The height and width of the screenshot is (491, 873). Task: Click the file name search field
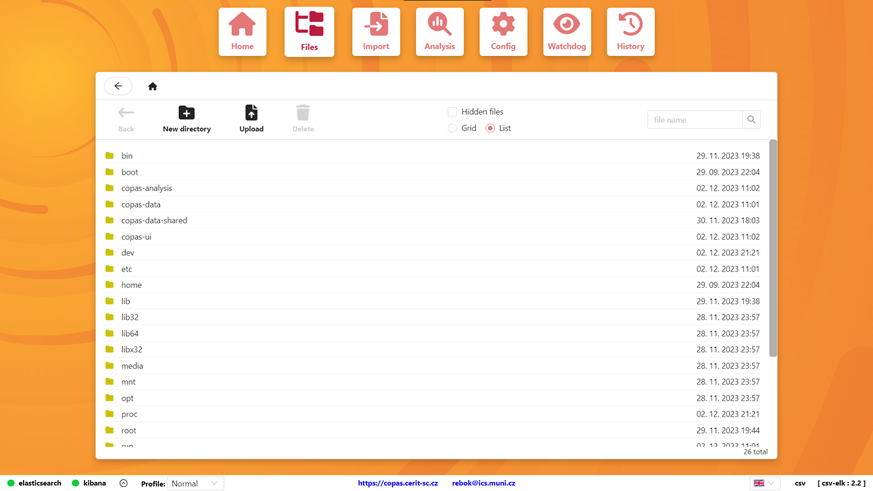tap(694, 120)
